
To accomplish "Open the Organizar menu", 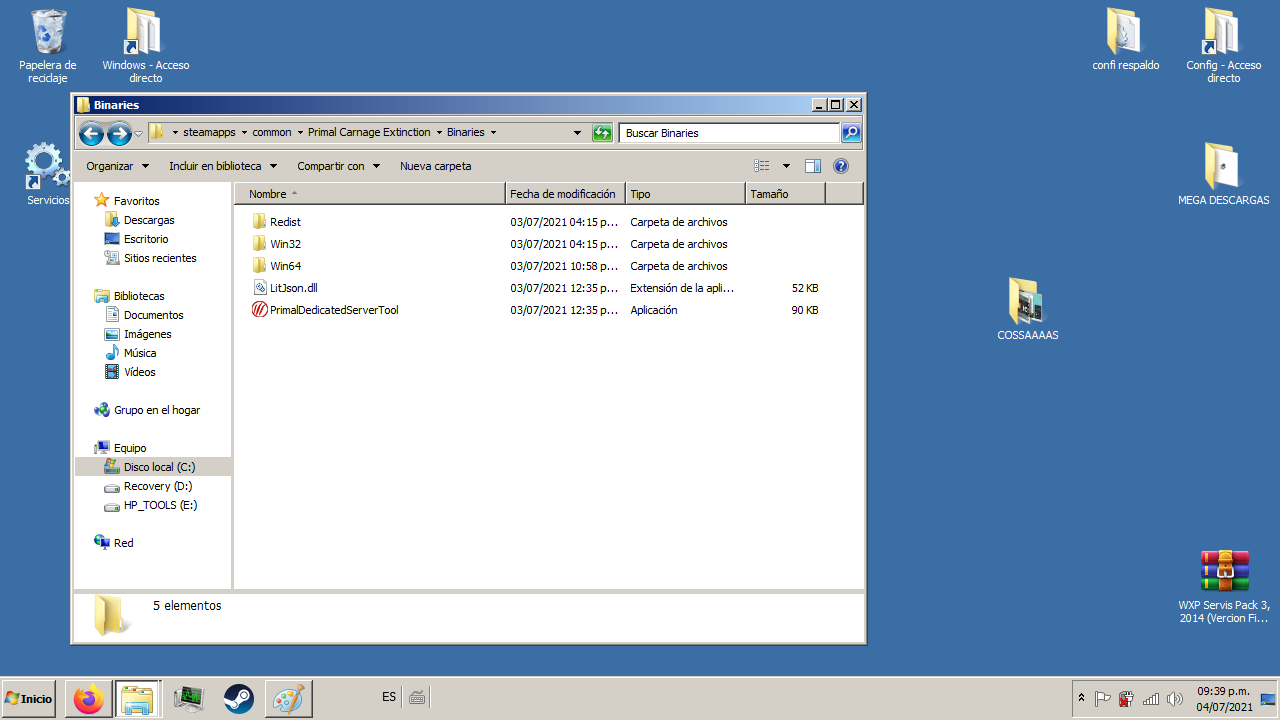I will [117, 166].
